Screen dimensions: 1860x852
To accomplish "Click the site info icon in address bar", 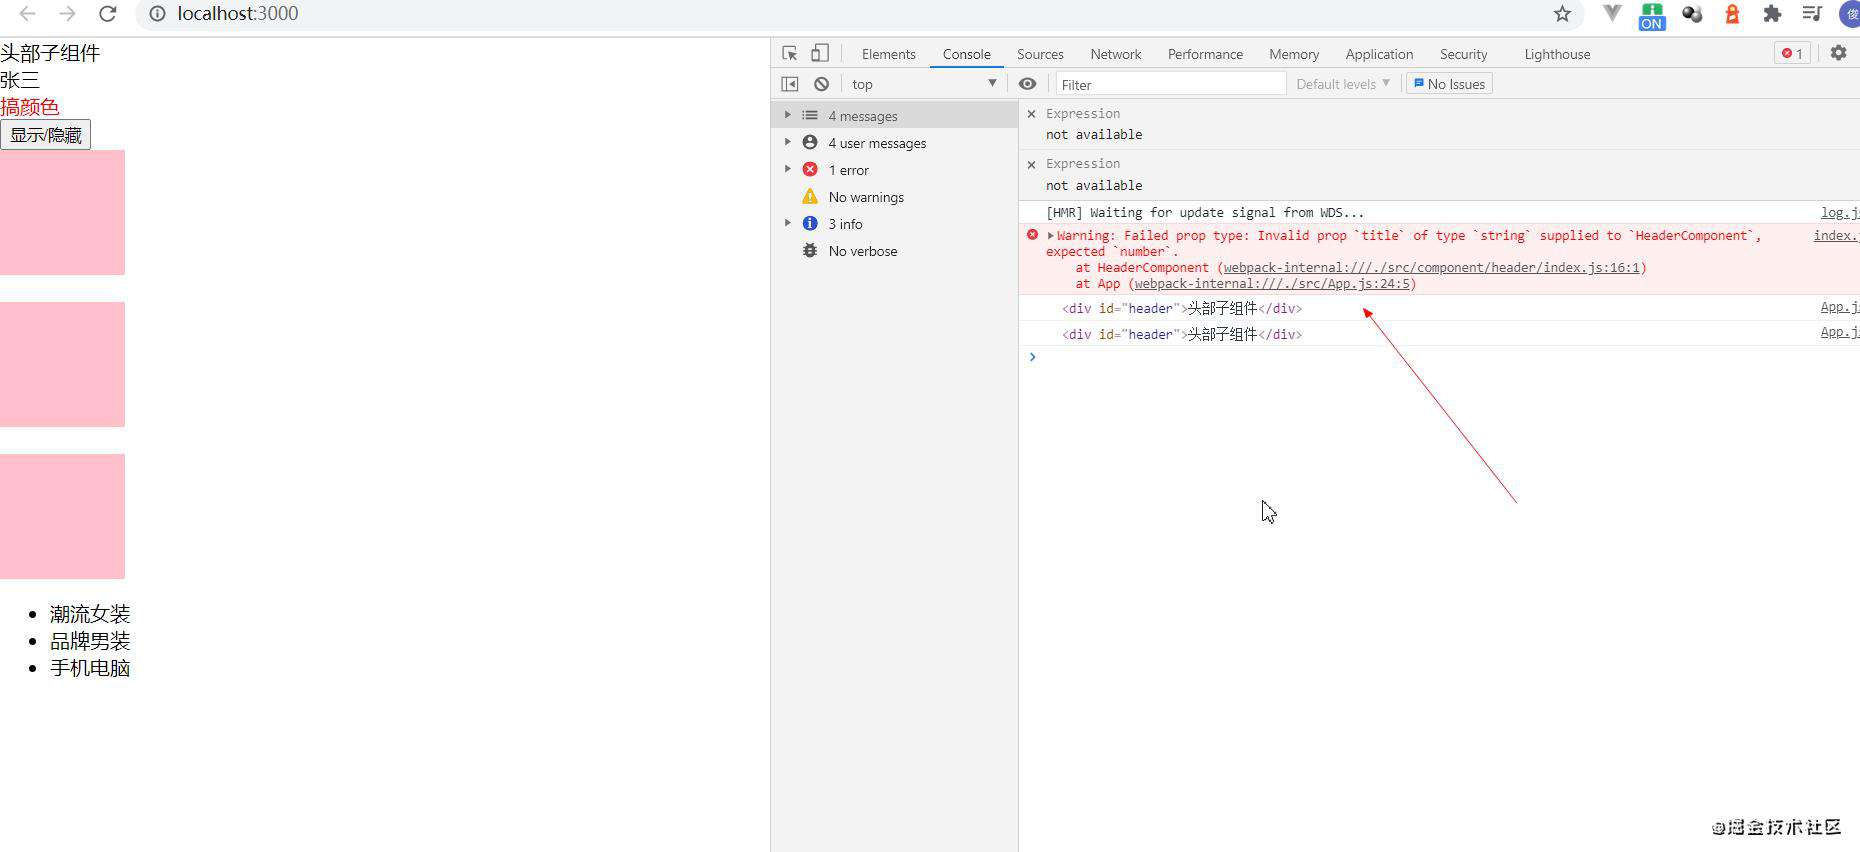I will tap(157, 14).
